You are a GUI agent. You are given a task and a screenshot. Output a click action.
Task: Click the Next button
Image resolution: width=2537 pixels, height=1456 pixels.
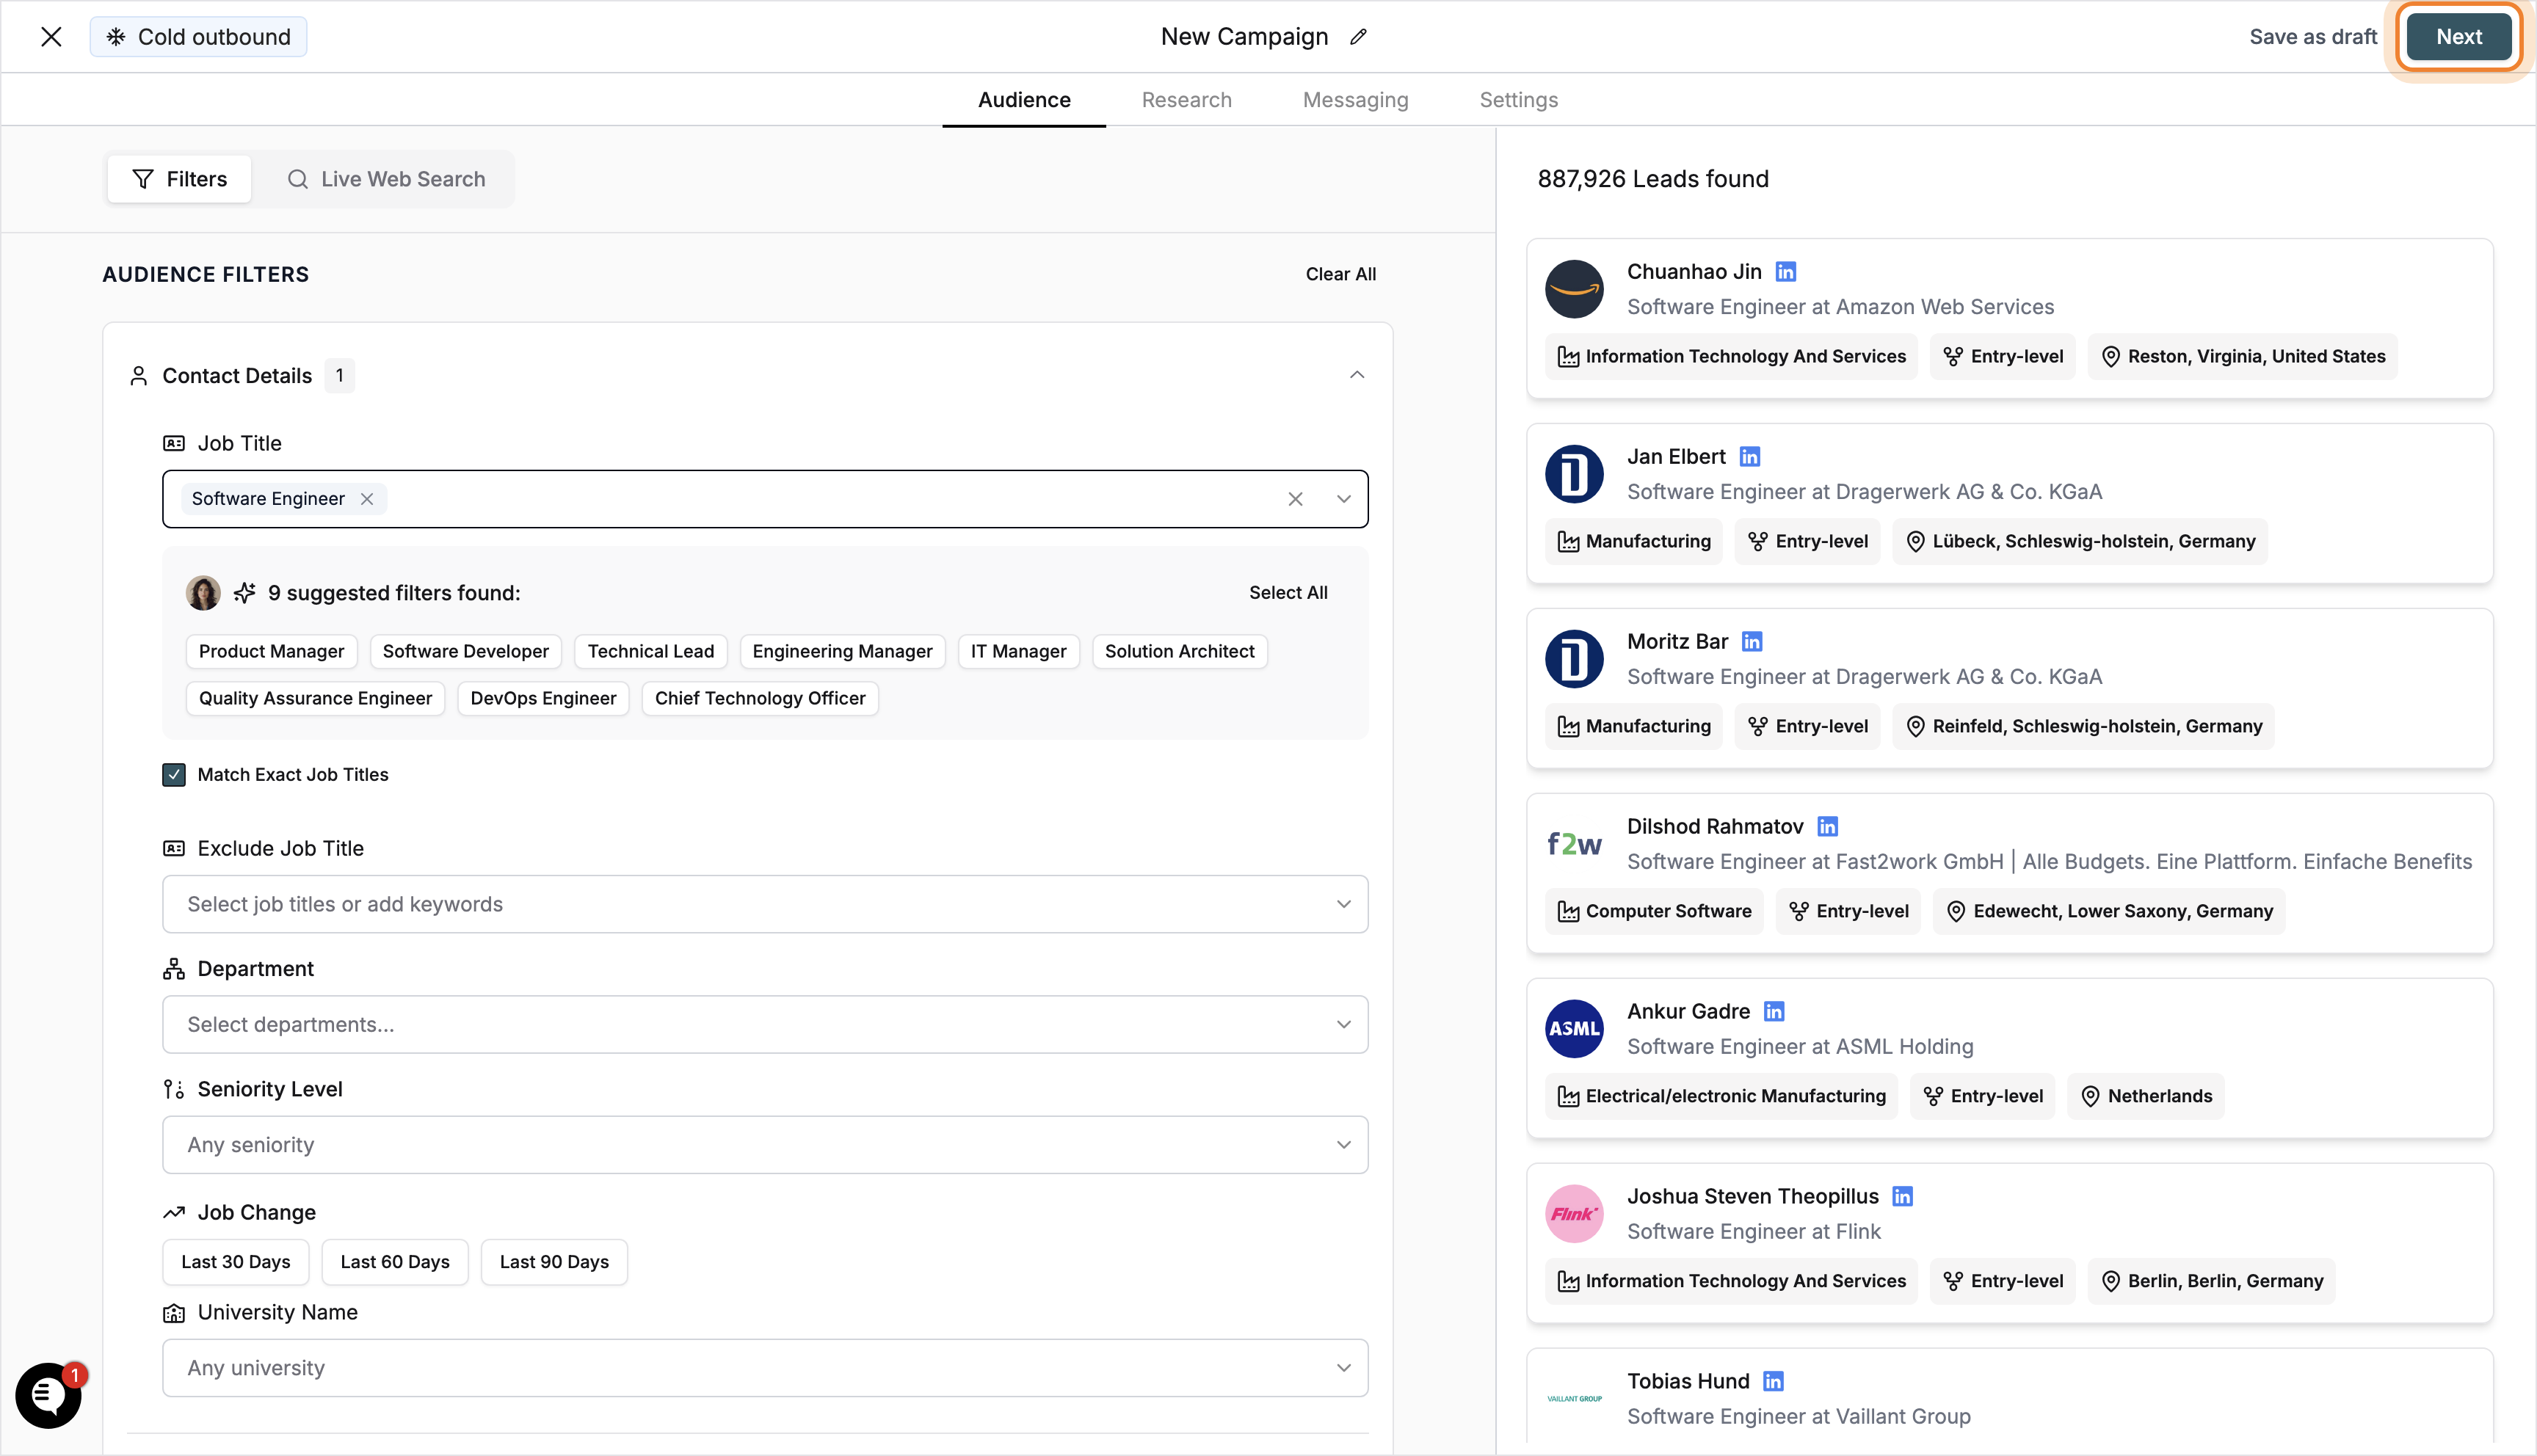tap(2458, 36)
